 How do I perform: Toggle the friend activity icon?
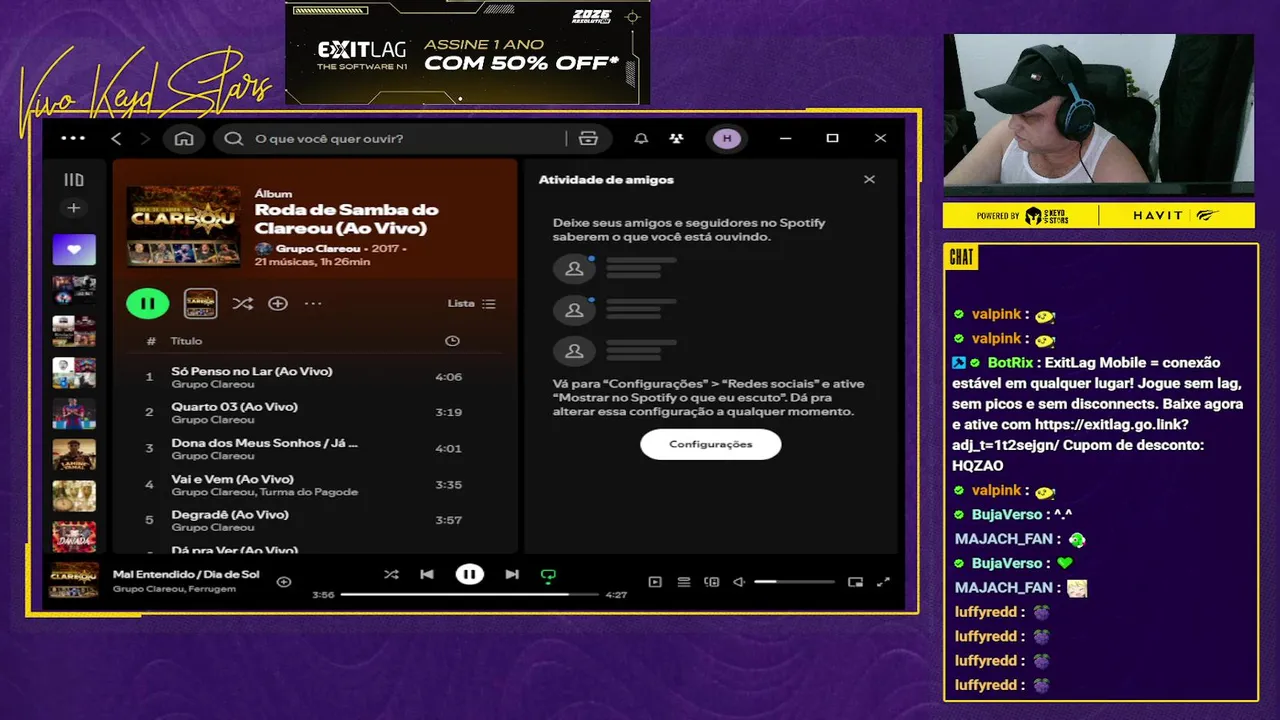(x=677, y=138)
